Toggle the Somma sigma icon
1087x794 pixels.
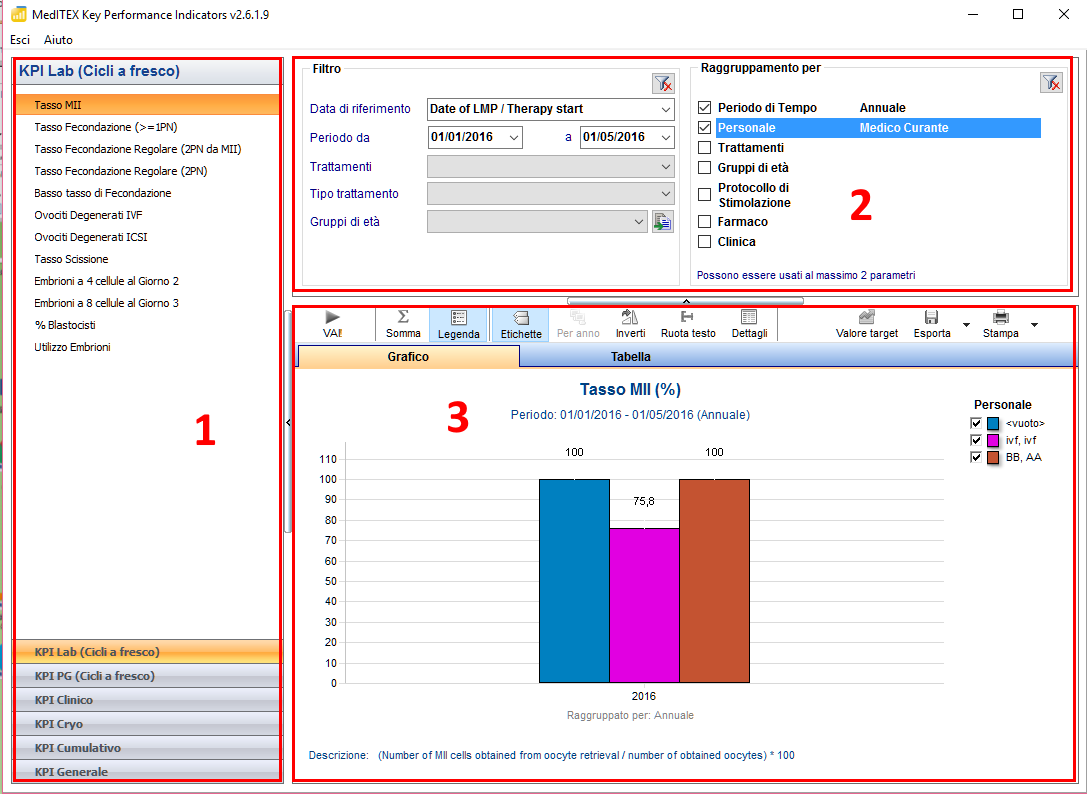coord(403,317)
